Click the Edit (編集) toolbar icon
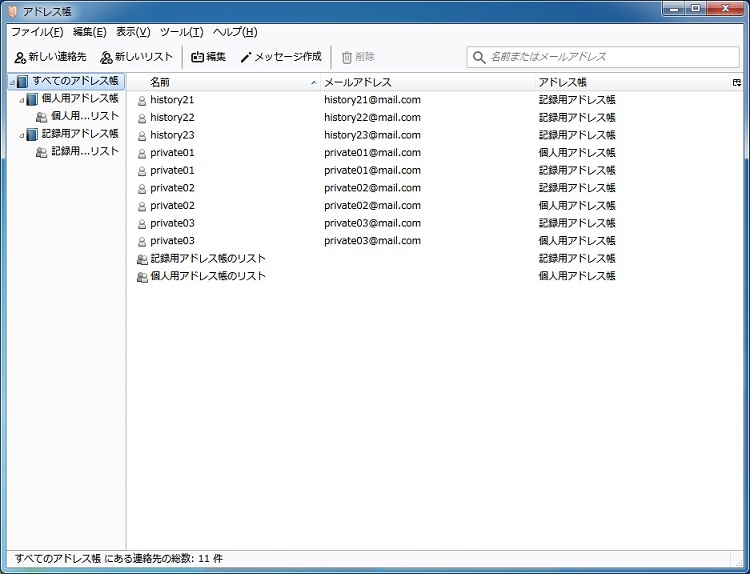This screenshot has height=574, width=750. (x=197, y=58)
